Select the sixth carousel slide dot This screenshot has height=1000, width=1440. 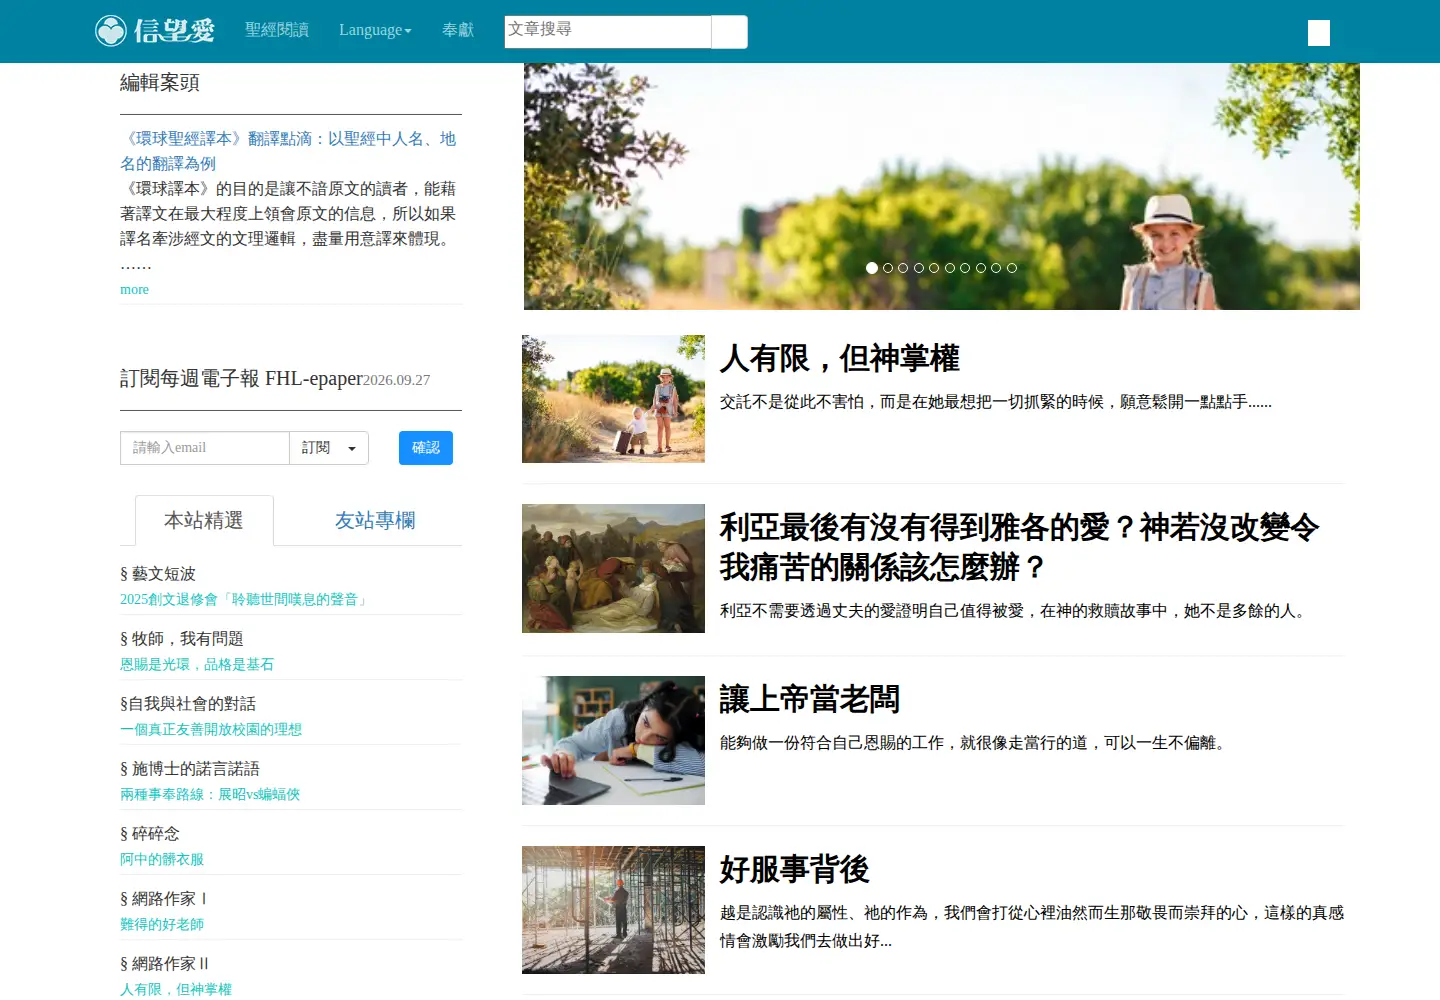[x=950, y=268]
